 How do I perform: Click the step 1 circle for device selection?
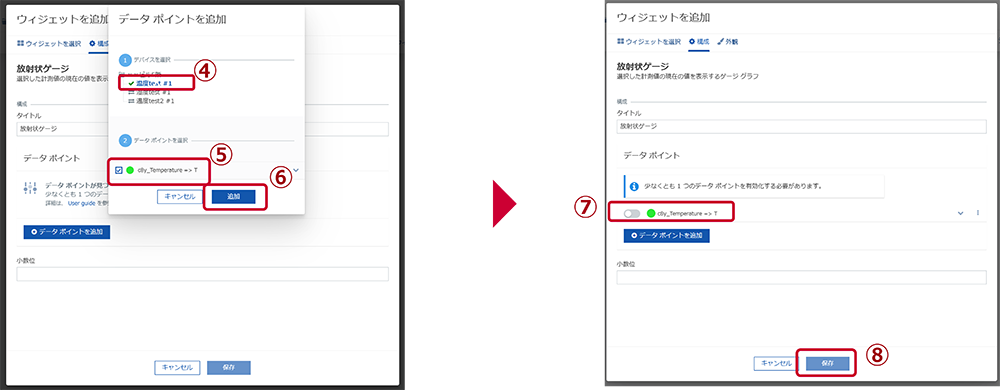(x=125, y=60)
